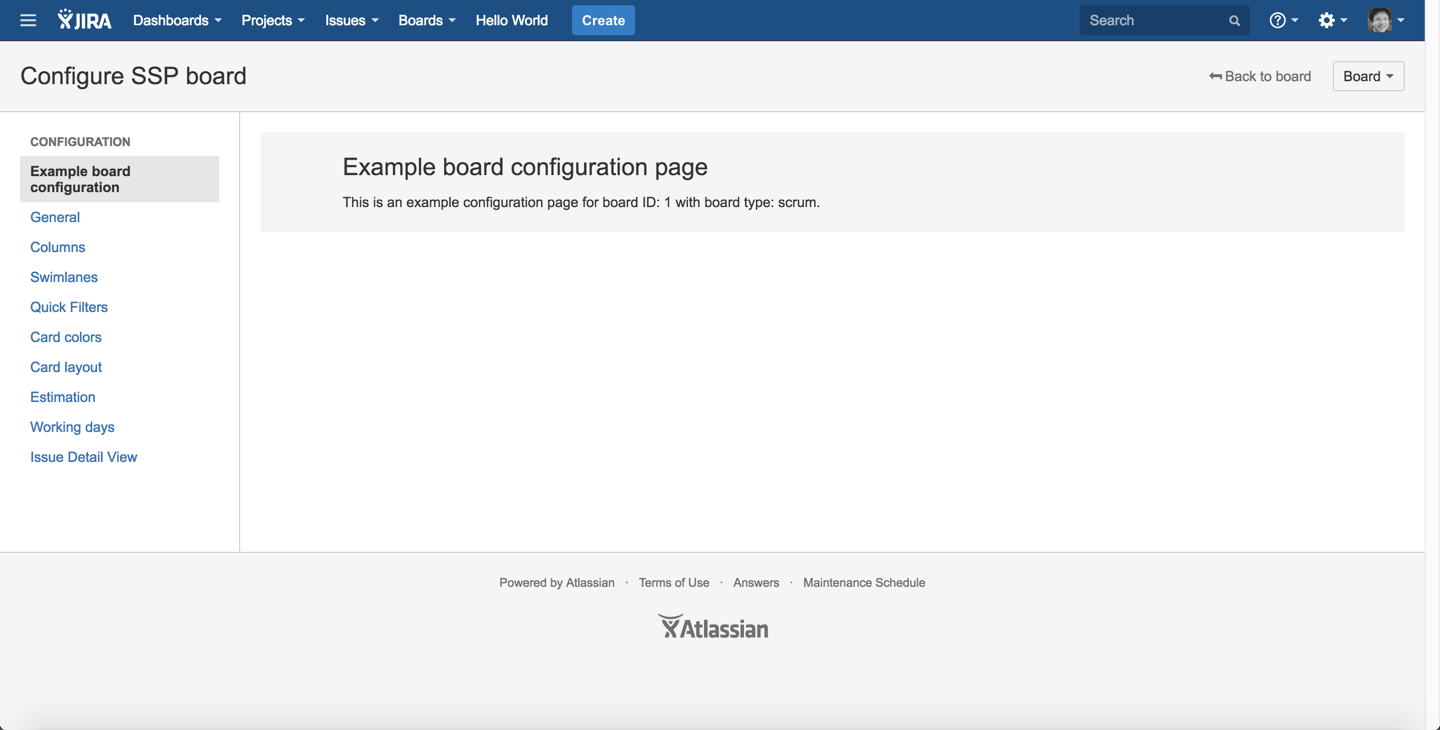Click the search magnifier icon

pyautogui.click(x=1234, y=20)
